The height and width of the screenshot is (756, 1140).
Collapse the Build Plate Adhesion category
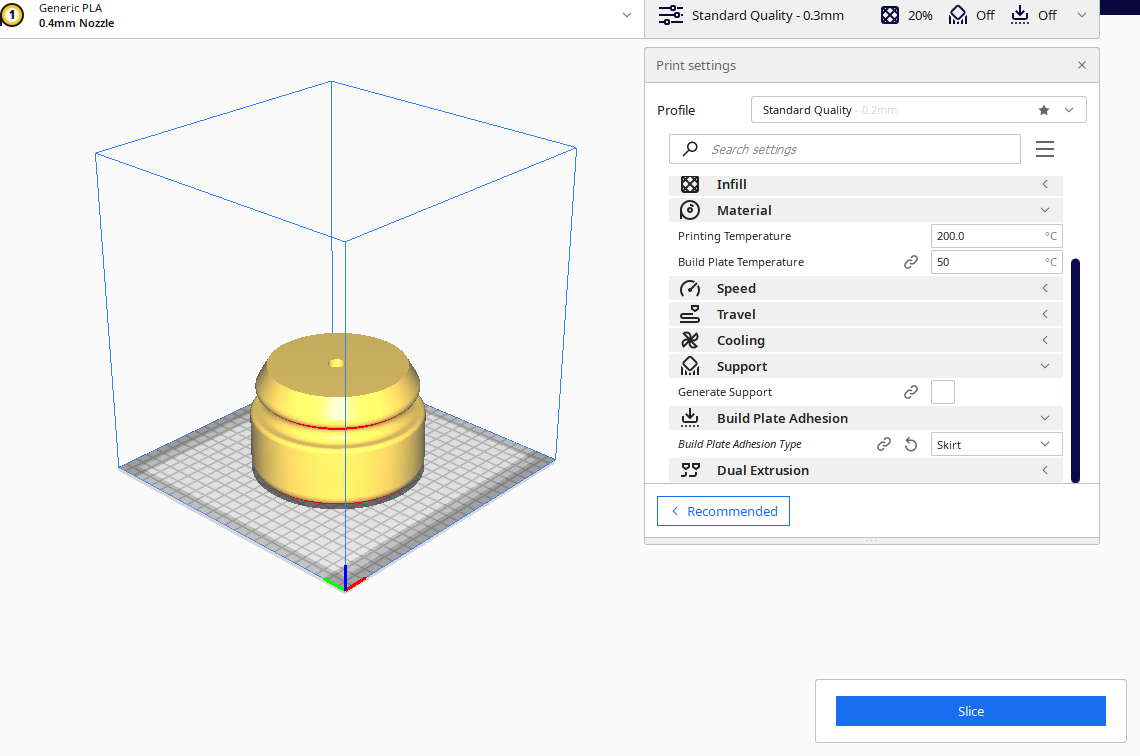tap(865, 418)
